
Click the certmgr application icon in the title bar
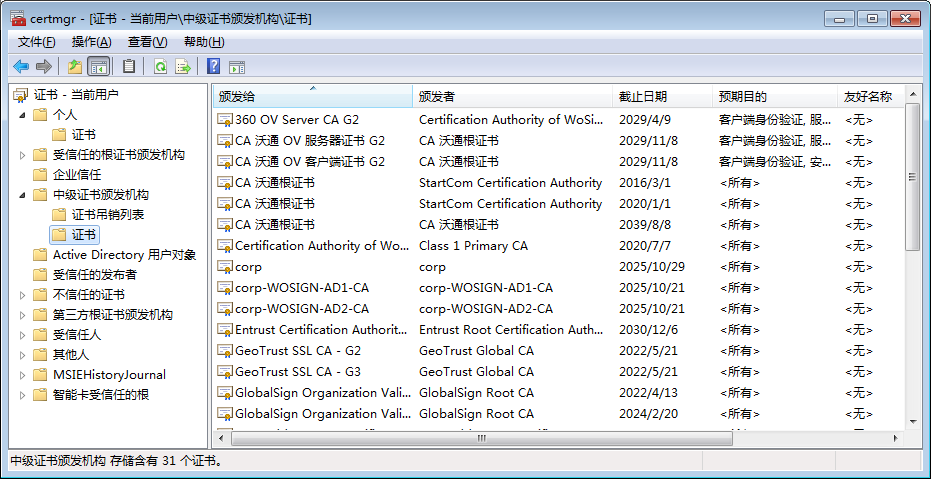click(19, 18)
